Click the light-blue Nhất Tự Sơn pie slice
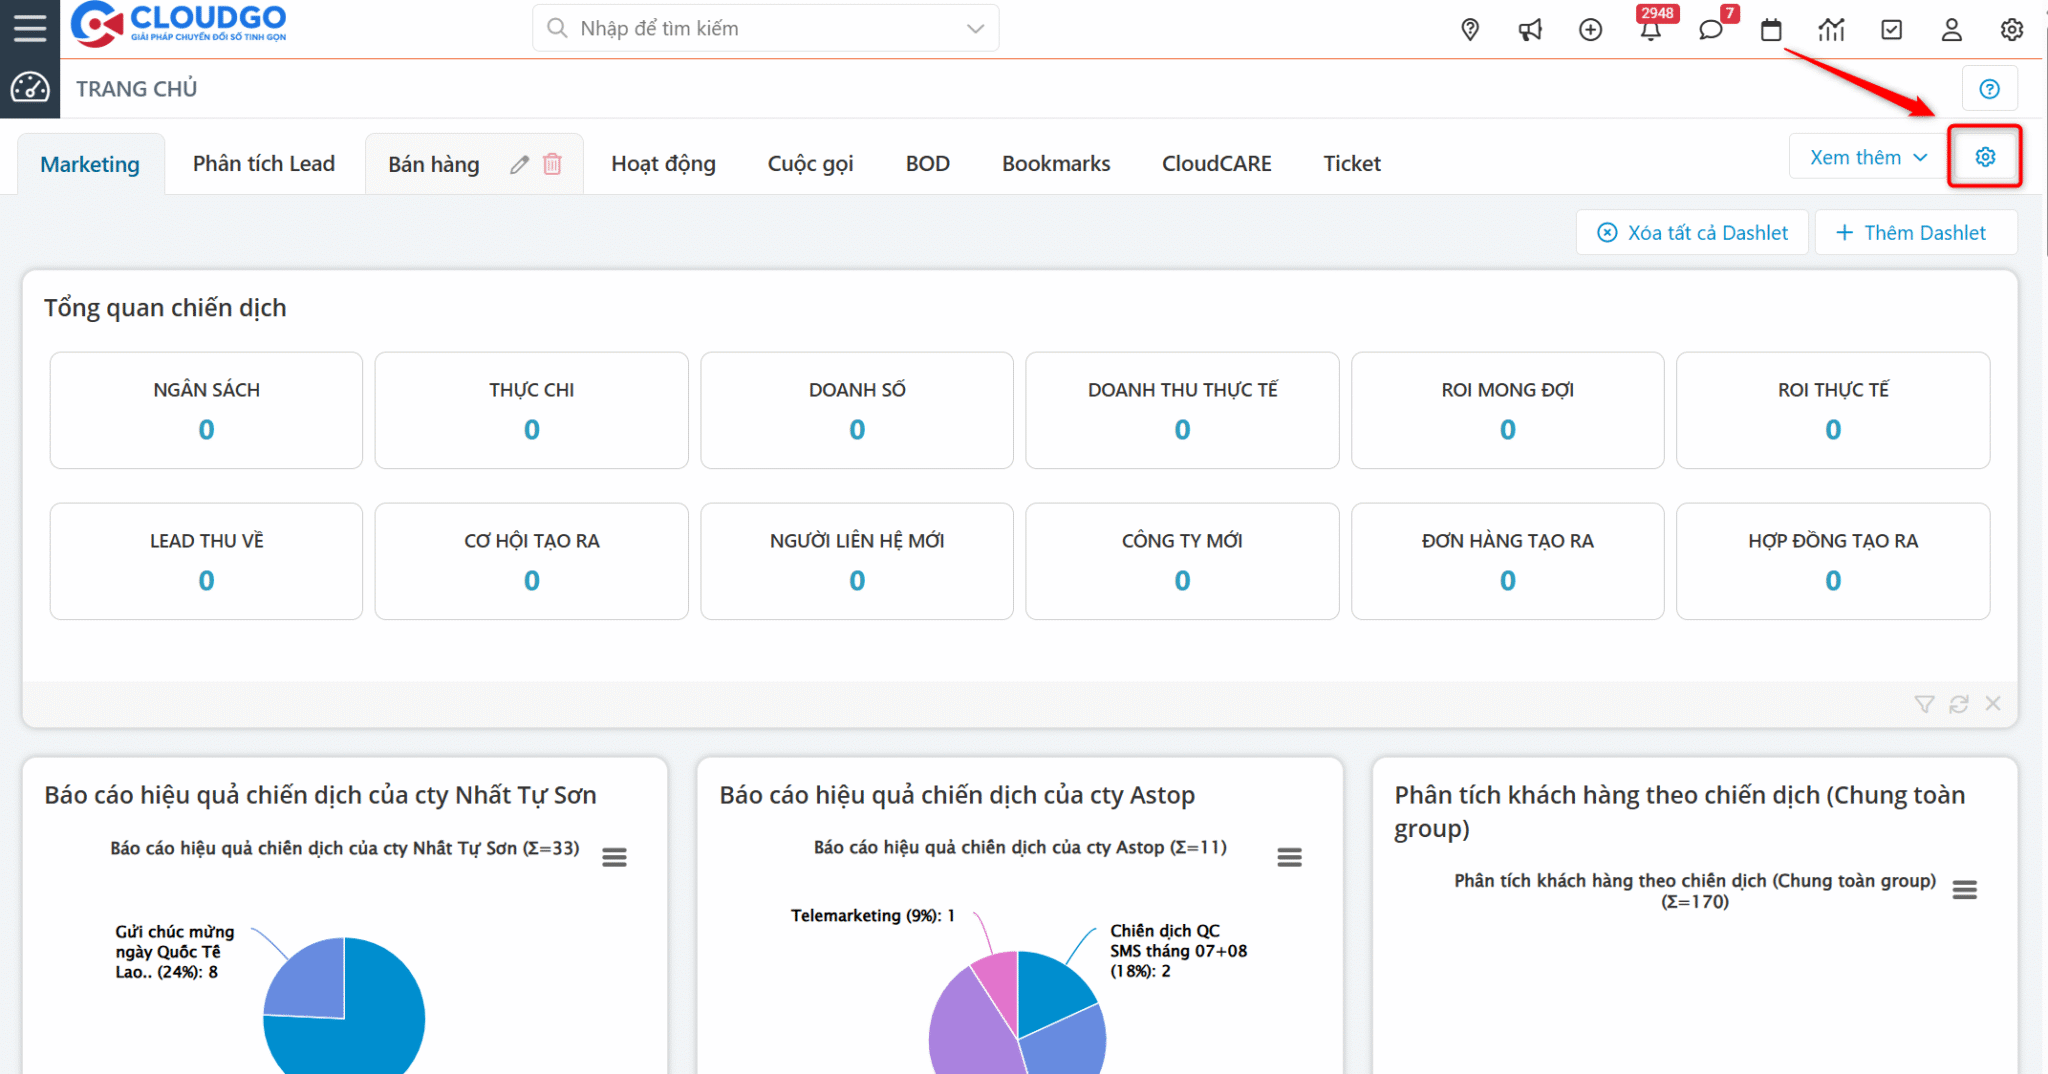2048x1074 pixels. (x=312, y=984)
